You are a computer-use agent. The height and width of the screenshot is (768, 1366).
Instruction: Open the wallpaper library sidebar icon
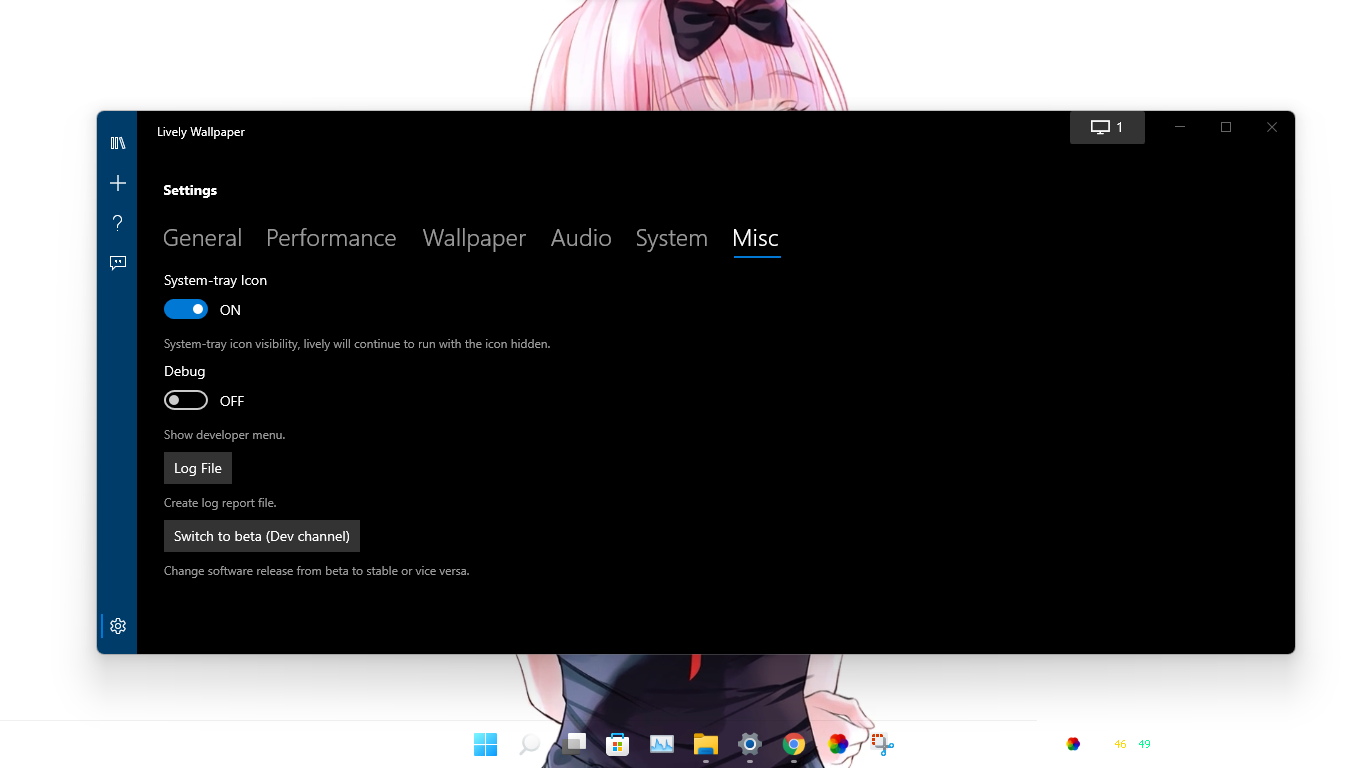pyautogui.click(x=117, y=142)
